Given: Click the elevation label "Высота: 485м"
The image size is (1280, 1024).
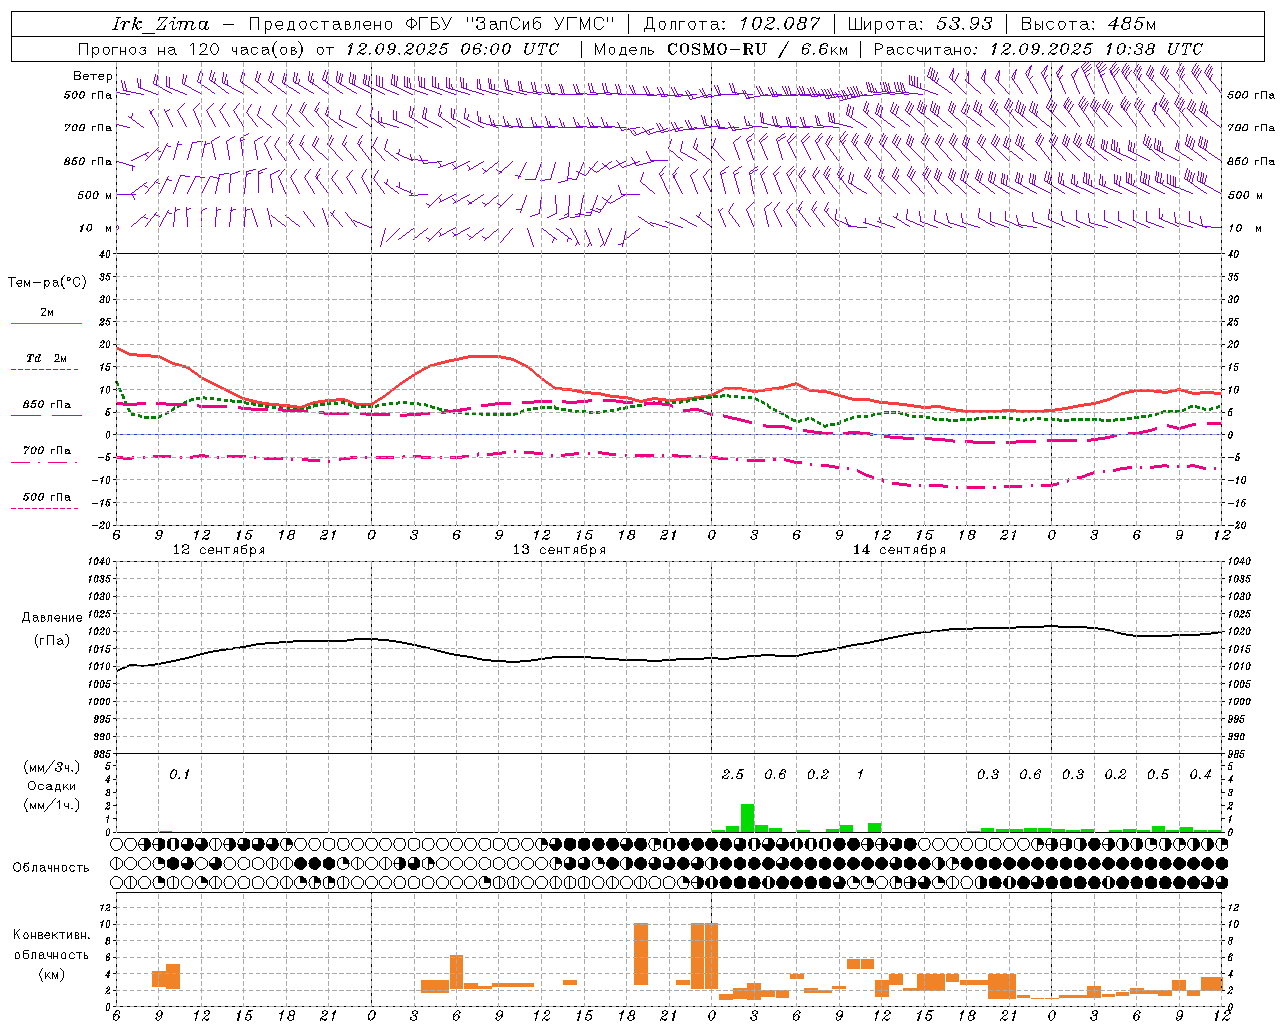Looking at the screenshot, I should tap(1088, 24).
